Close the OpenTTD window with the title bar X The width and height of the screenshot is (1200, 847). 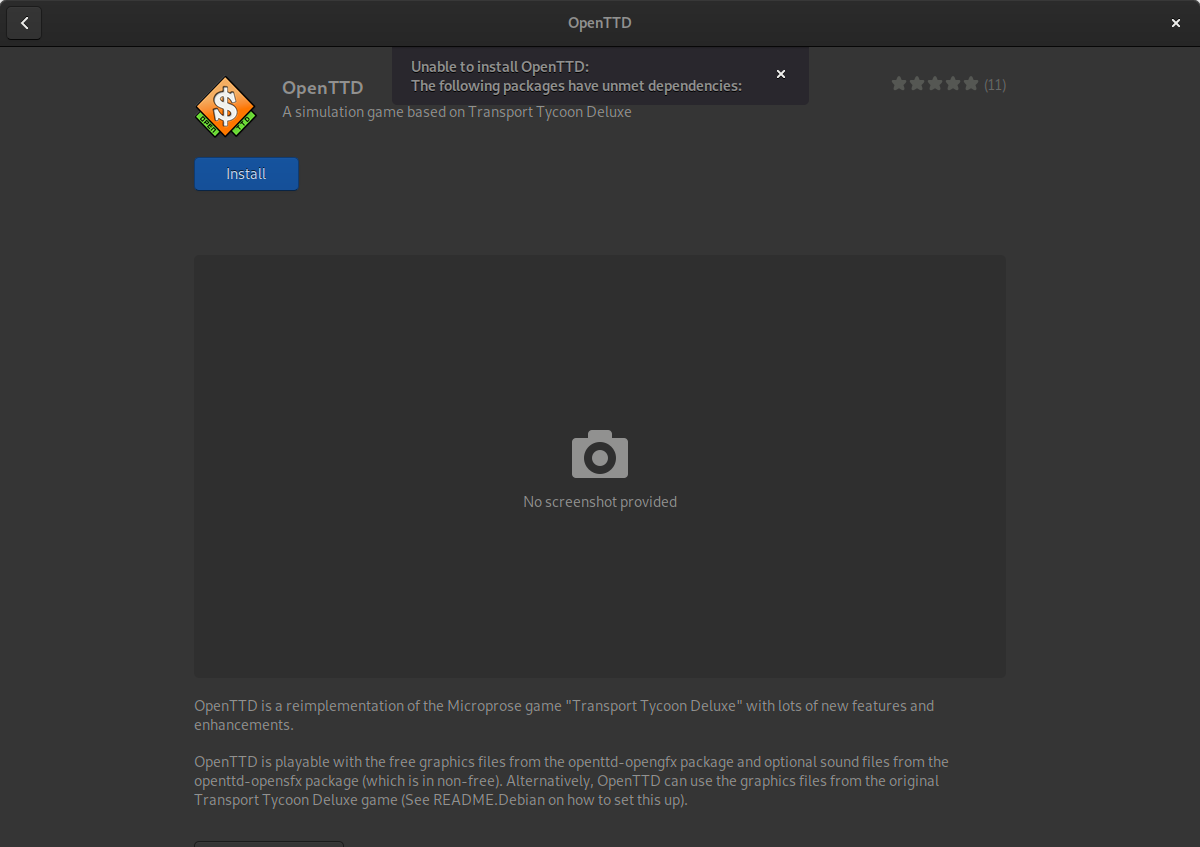[x=1176, y=23]
